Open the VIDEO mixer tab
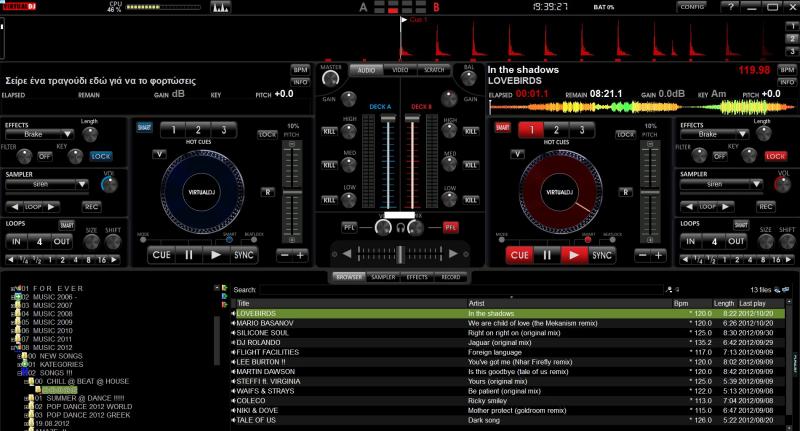The width and height of the screenshot is (800, 431). click(x=399, y=70)
